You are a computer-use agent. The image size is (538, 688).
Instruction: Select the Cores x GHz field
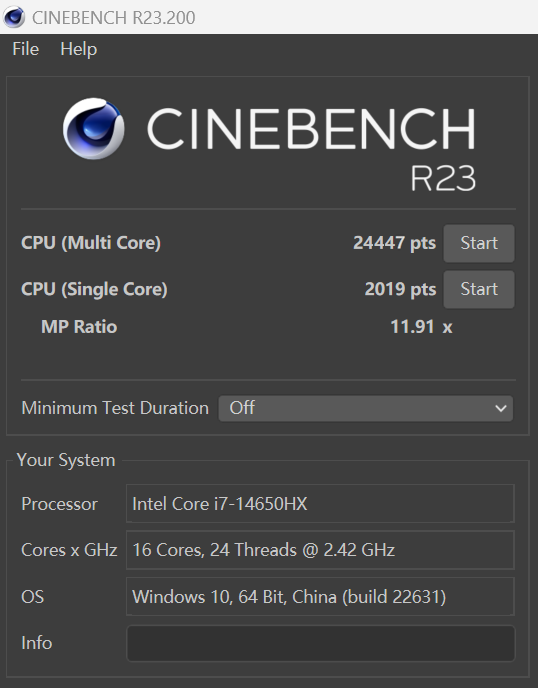click(320, 550)
